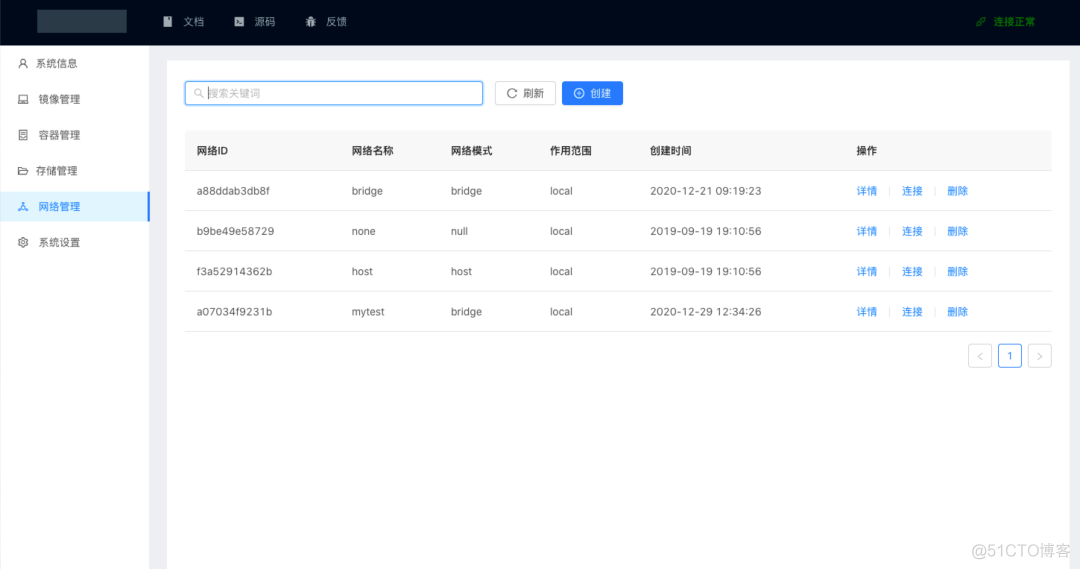1080x569 pixels.
Task: Go to next page arrow in pagination
Action: 1039,356
